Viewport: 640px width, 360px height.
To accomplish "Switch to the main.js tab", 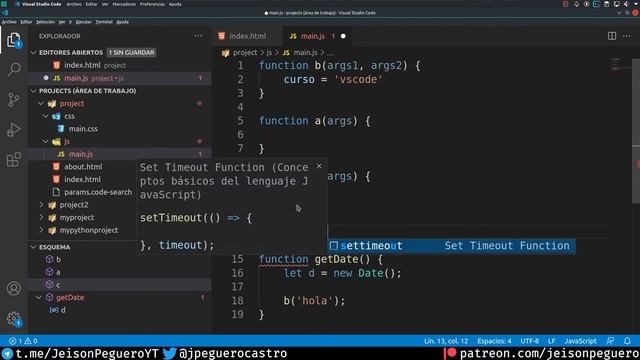I will coord(318,36).
